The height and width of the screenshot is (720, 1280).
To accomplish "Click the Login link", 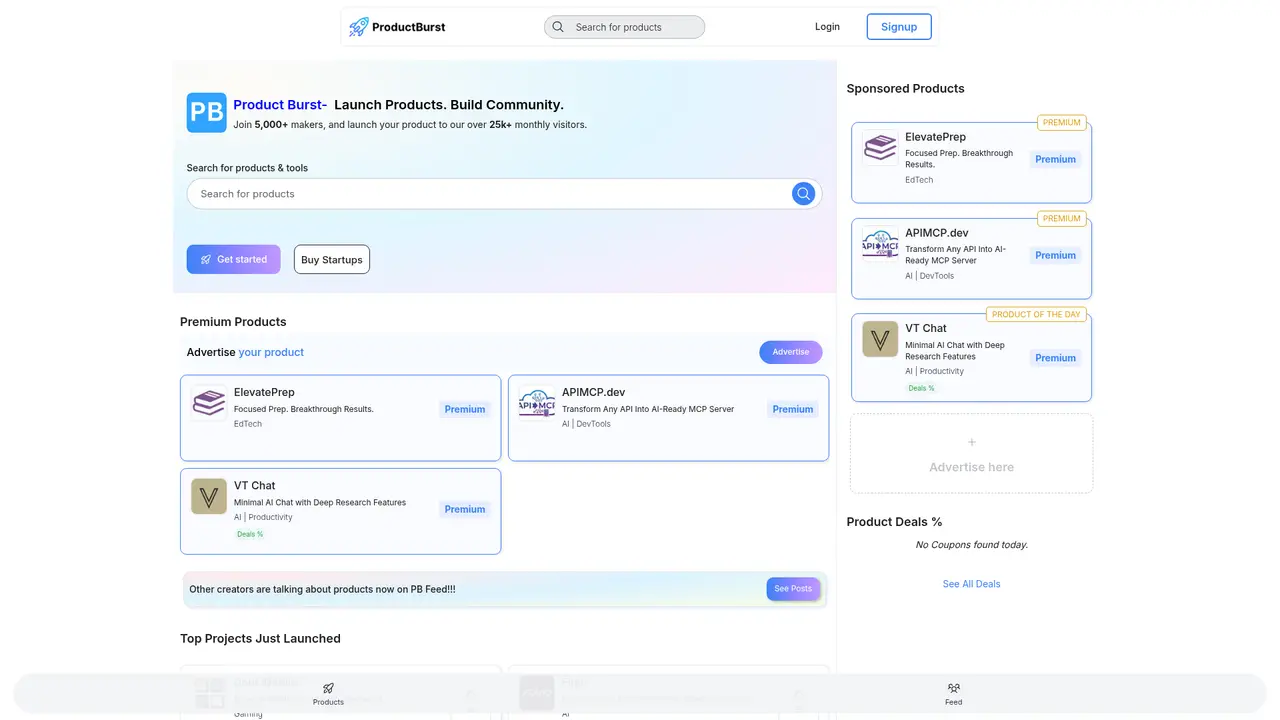I will click(x=827, y=27).
